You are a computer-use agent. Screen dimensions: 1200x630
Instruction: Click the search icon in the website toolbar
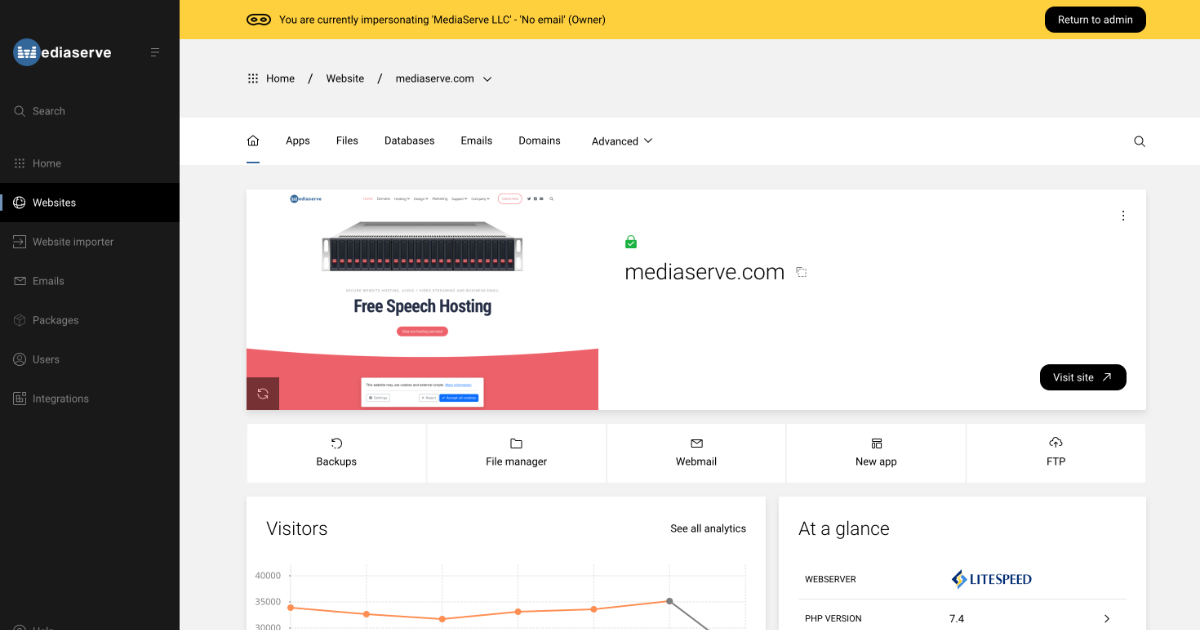tap(1139, 141)
